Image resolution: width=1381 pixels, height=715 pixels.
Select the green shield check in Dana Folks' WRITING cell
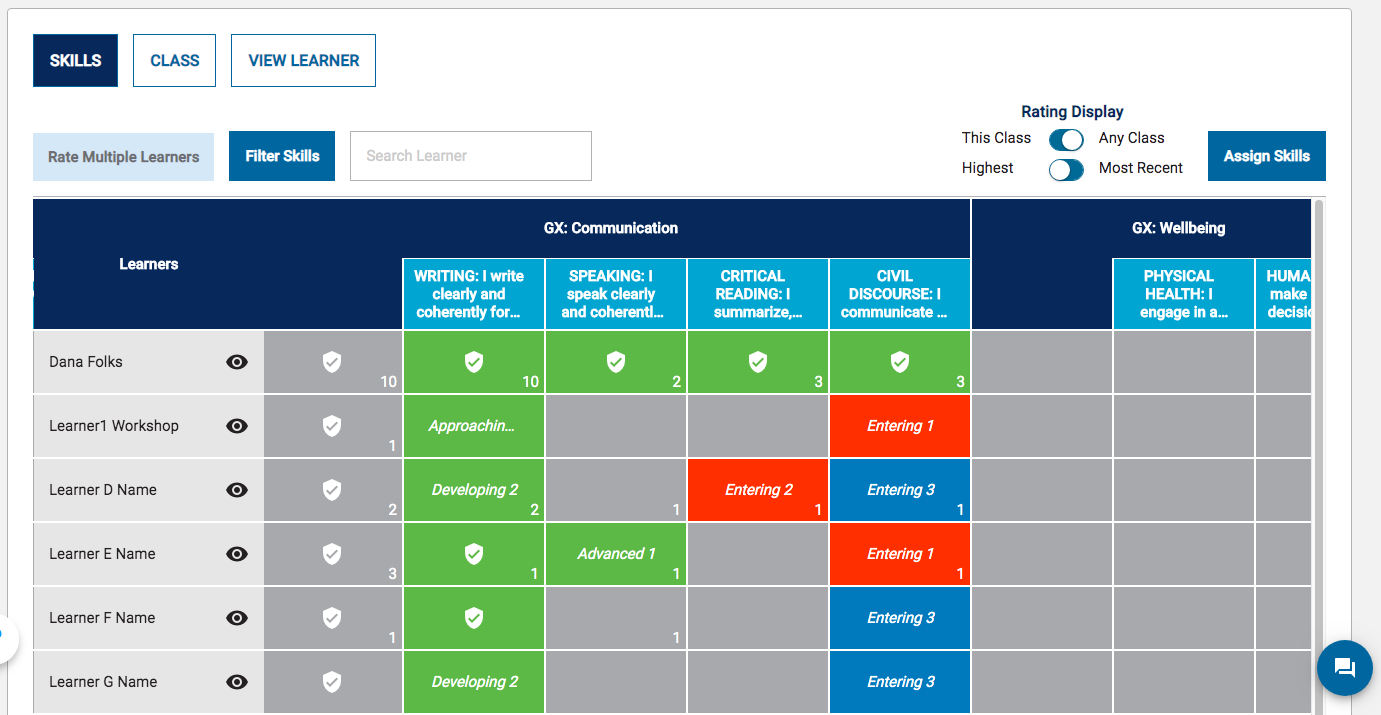pyautogui.click(x=473, y=363)
